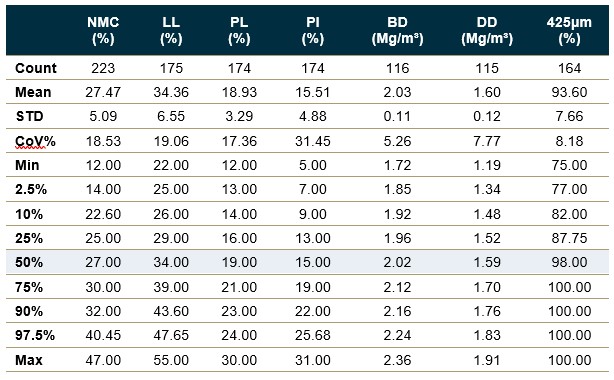Select the LL (%) column header
Screen dimensions: 614x380
(171, 30)
